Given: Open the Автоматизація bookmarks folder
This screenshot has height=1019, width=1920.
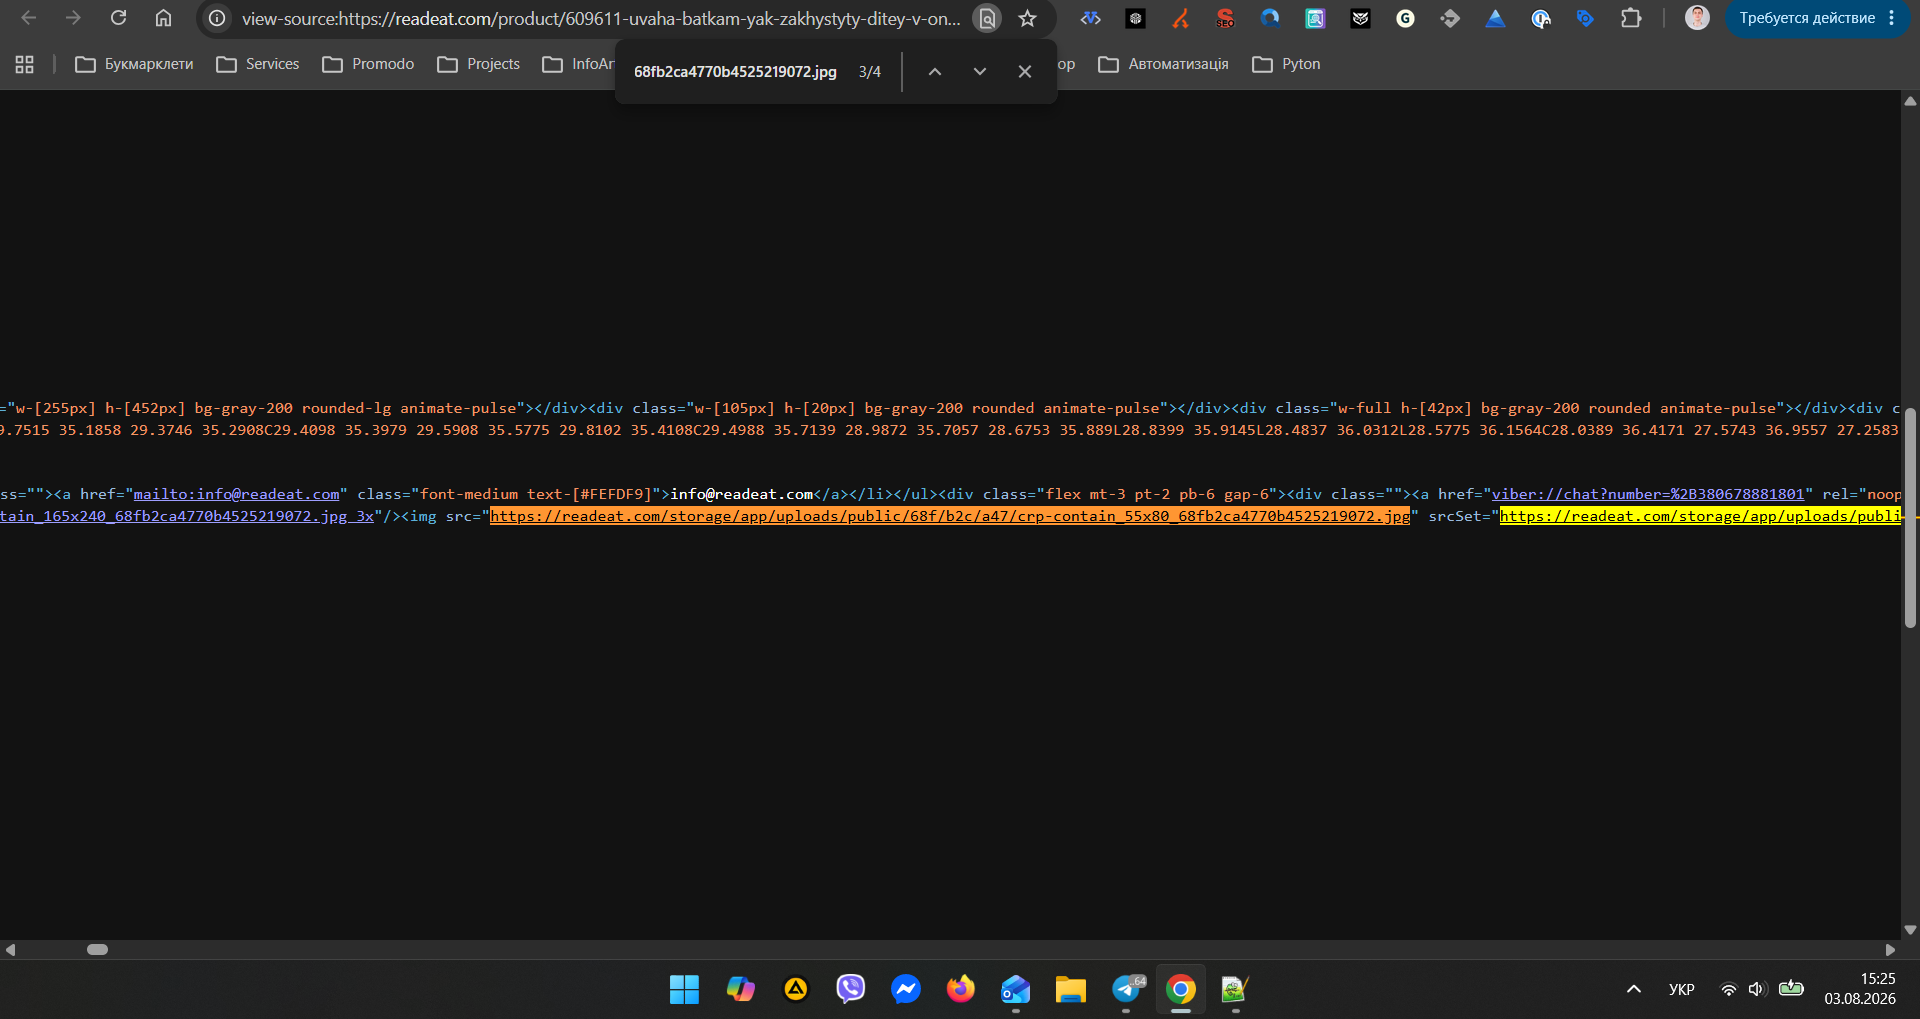Looking at the screenshot, I should pyautogui.click(x=1164, y=64).
